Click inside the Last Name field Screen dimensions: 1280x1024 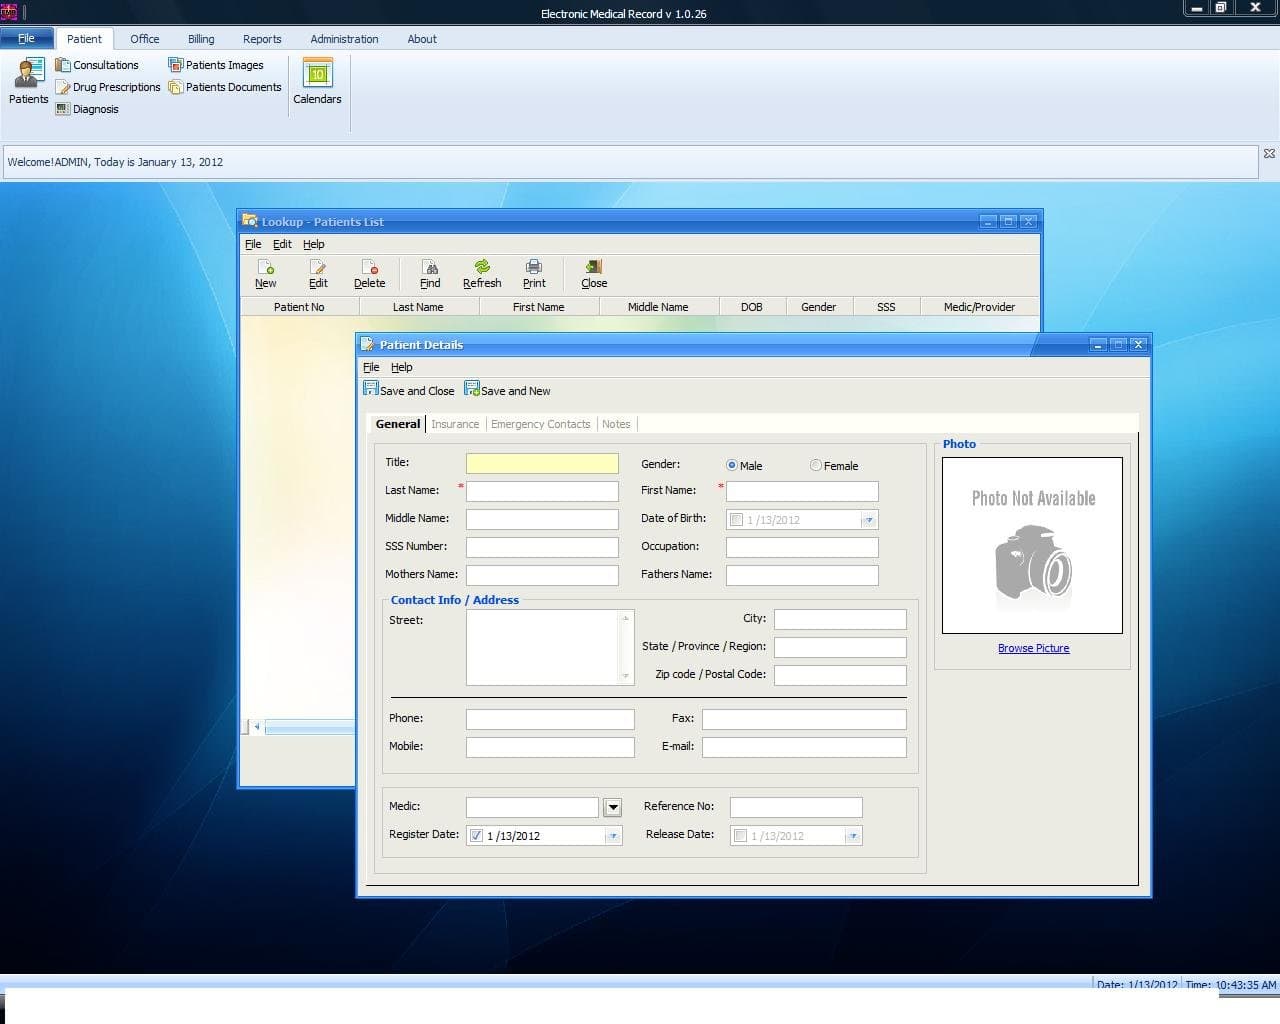coord(542,491)
